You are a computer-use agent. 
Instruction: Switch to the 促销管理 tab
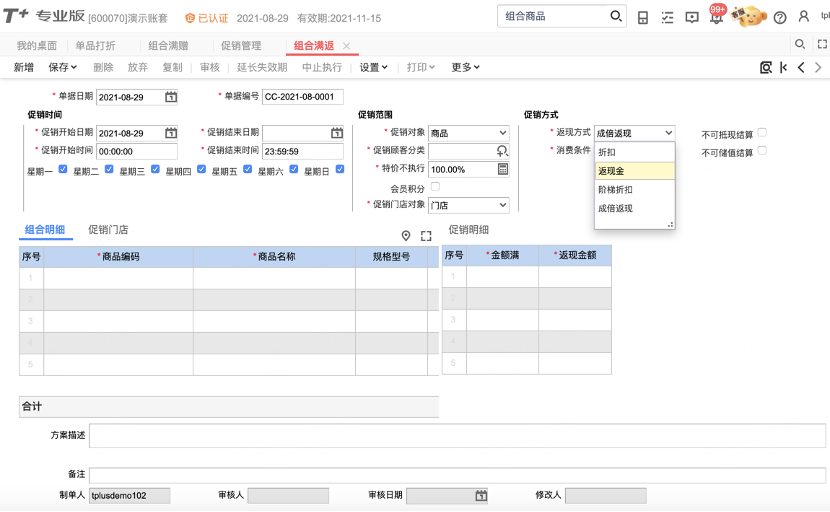(x=241, y=46)
